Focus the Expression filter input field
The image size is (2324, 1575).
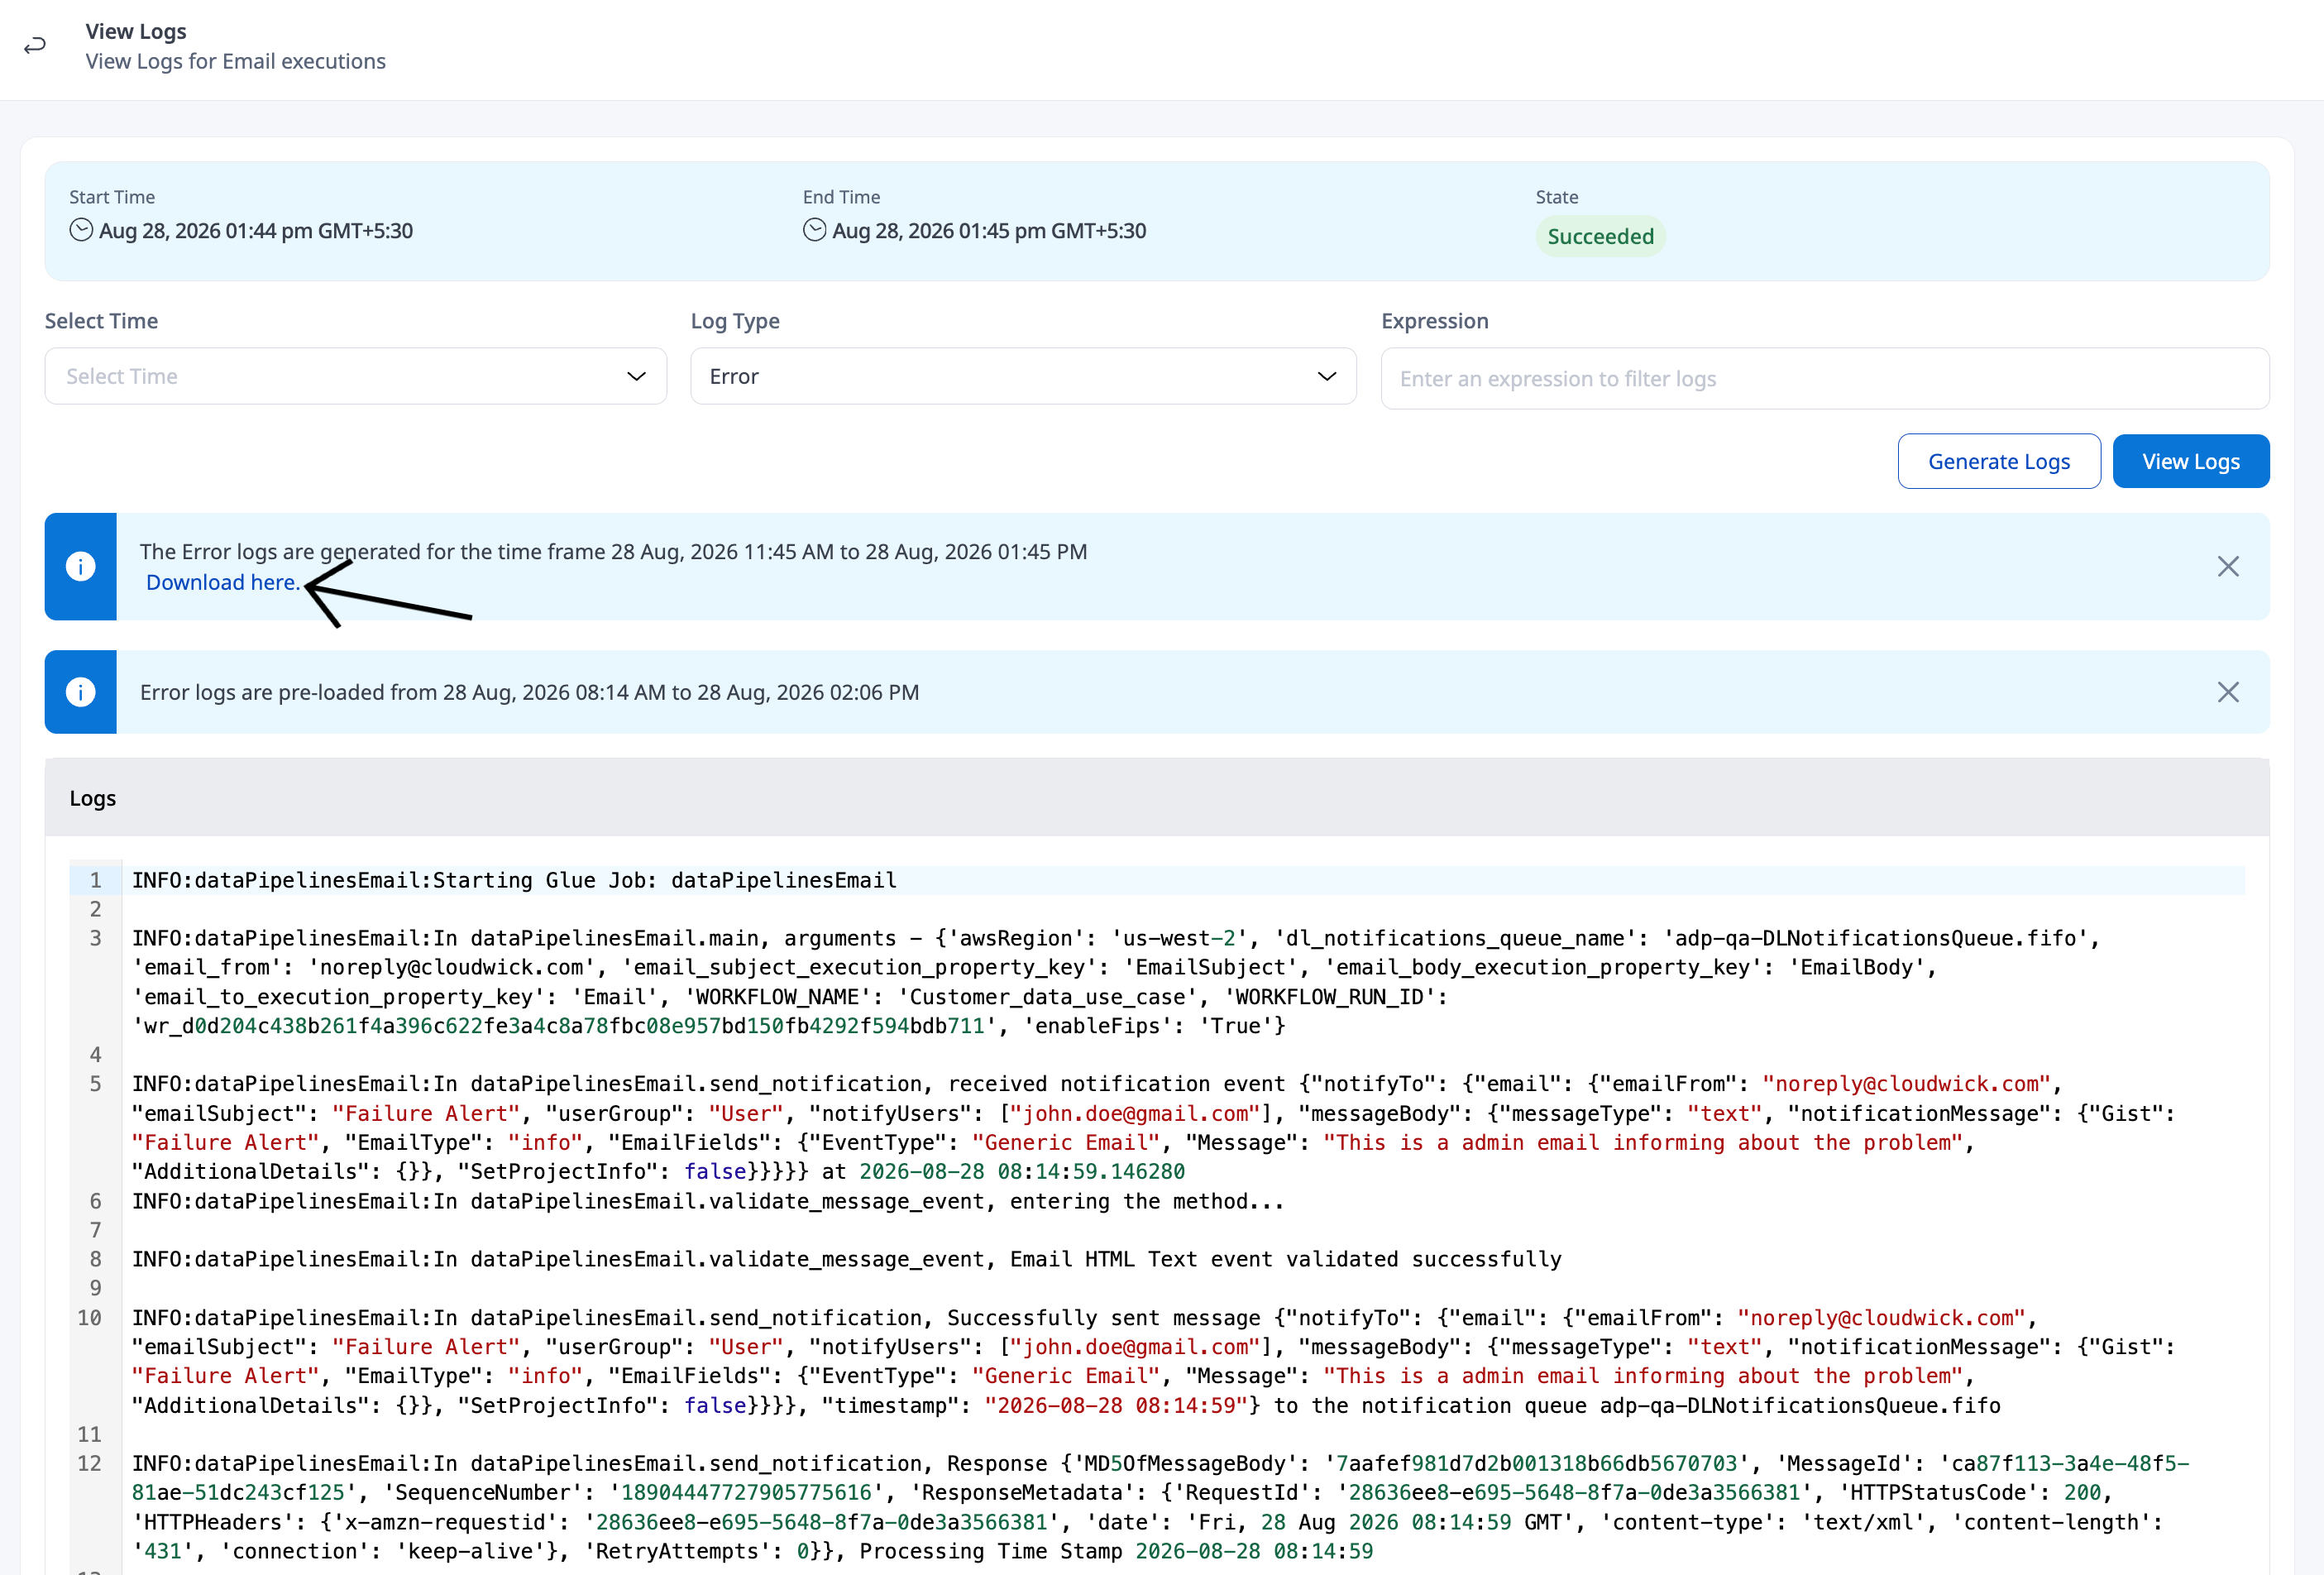click(1825, 379)
